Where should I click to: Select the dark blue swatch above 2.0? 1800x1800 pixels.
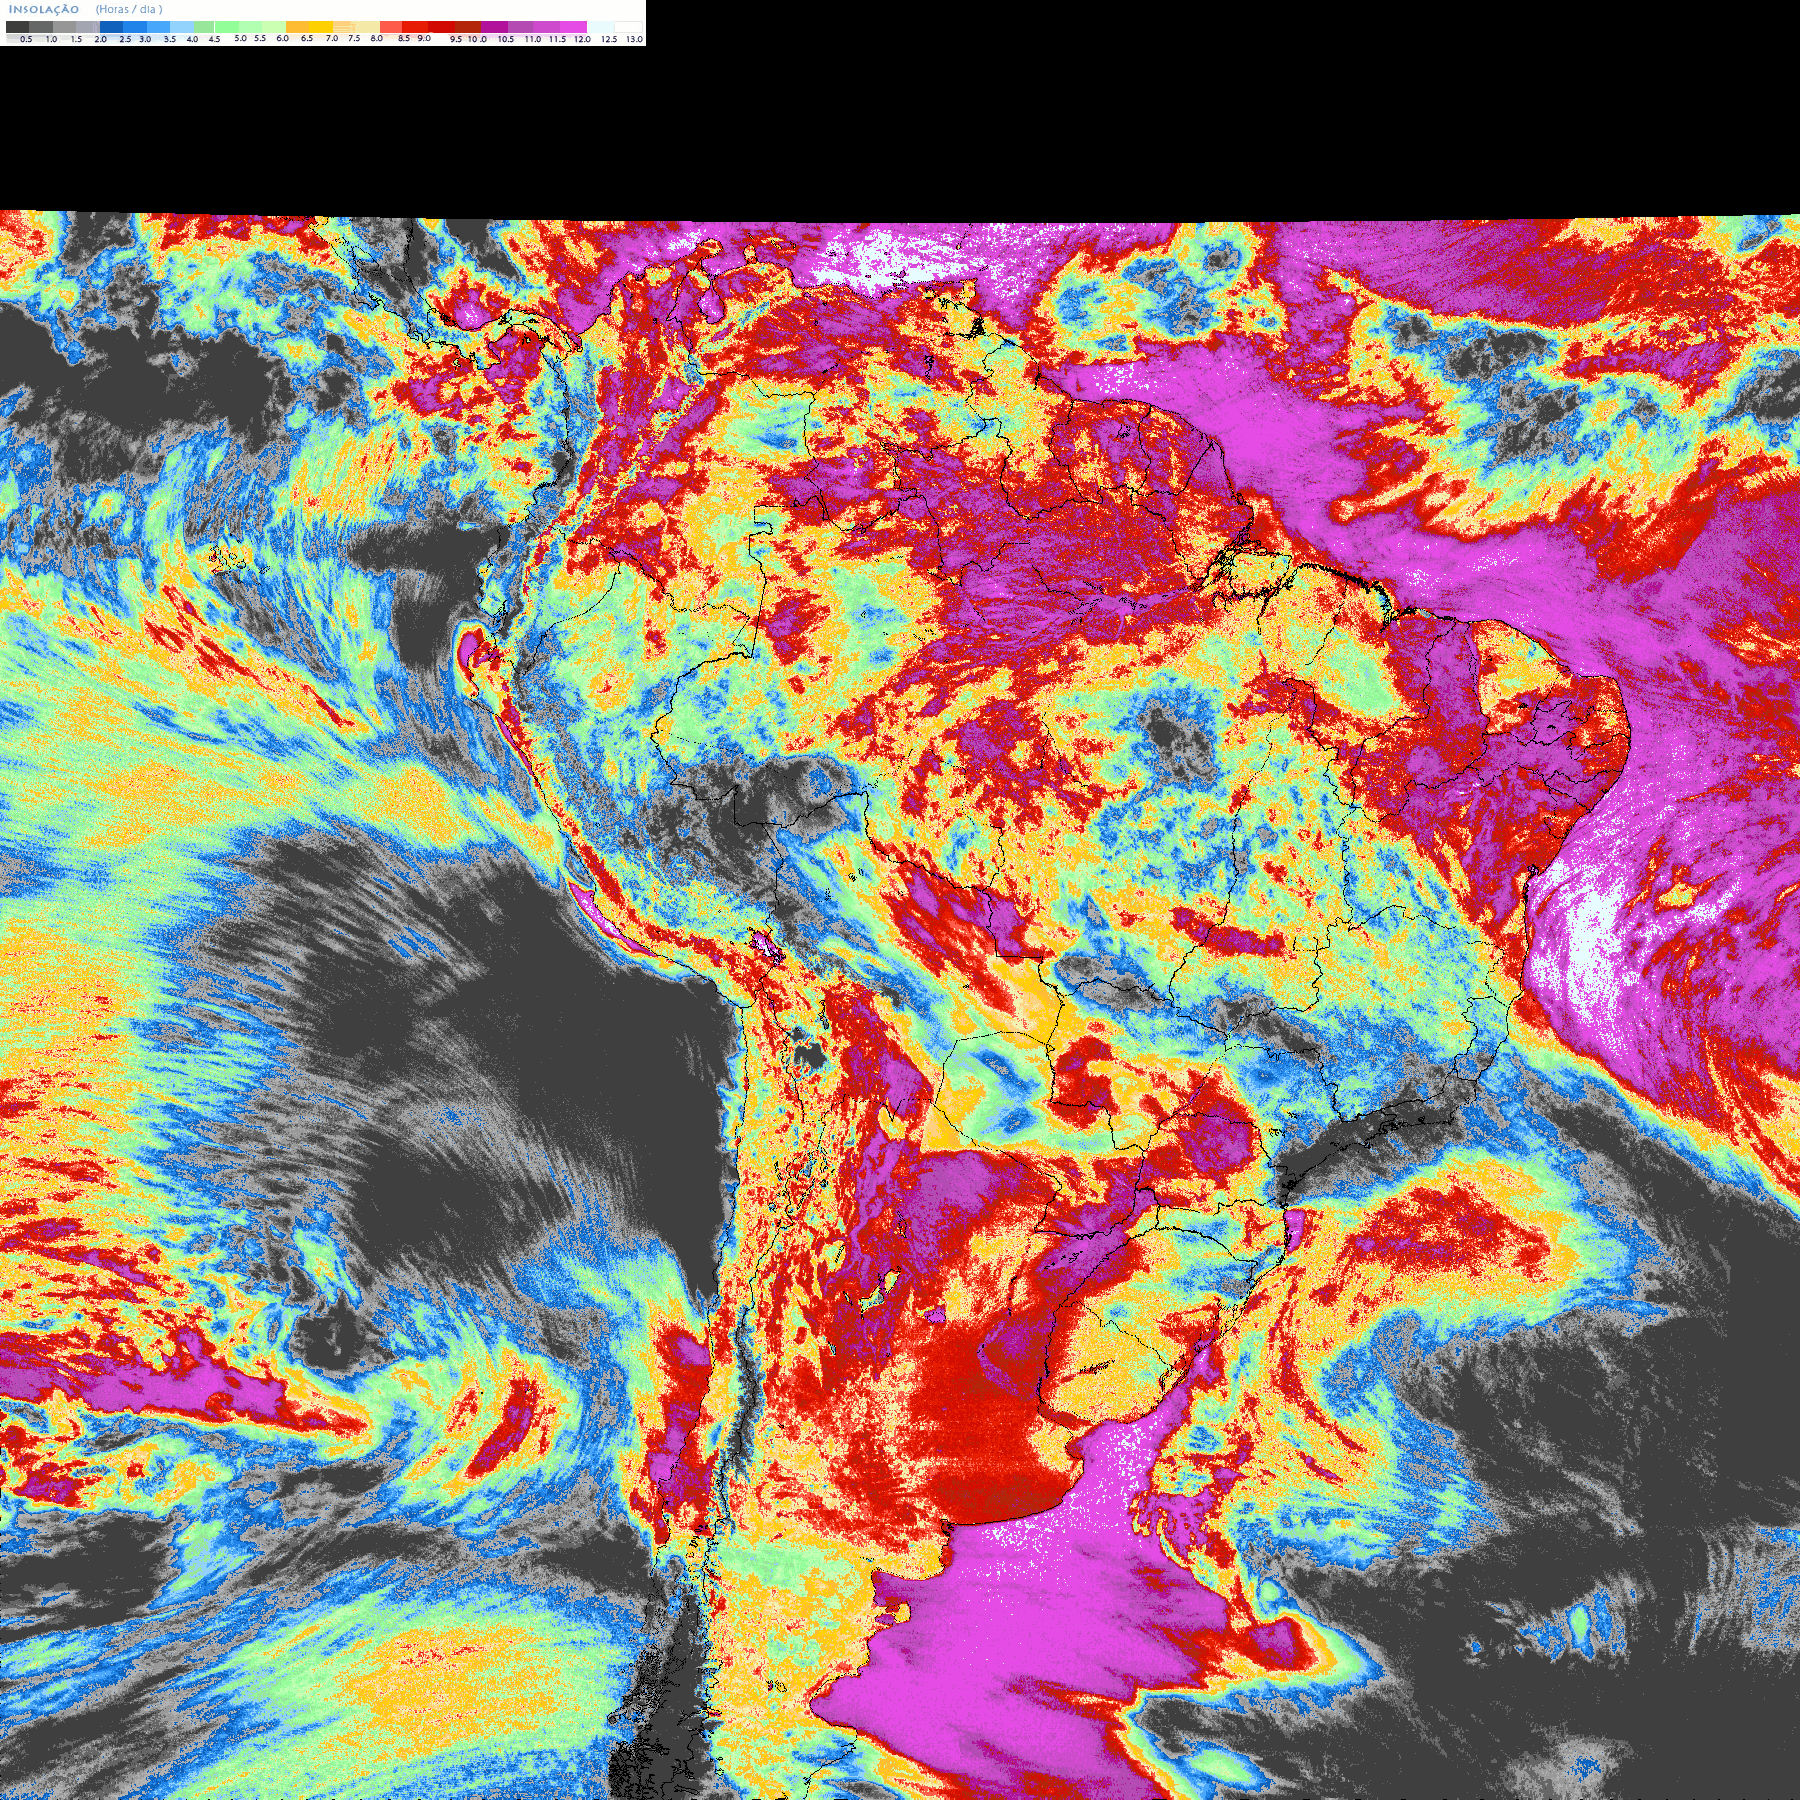point(111,27)
